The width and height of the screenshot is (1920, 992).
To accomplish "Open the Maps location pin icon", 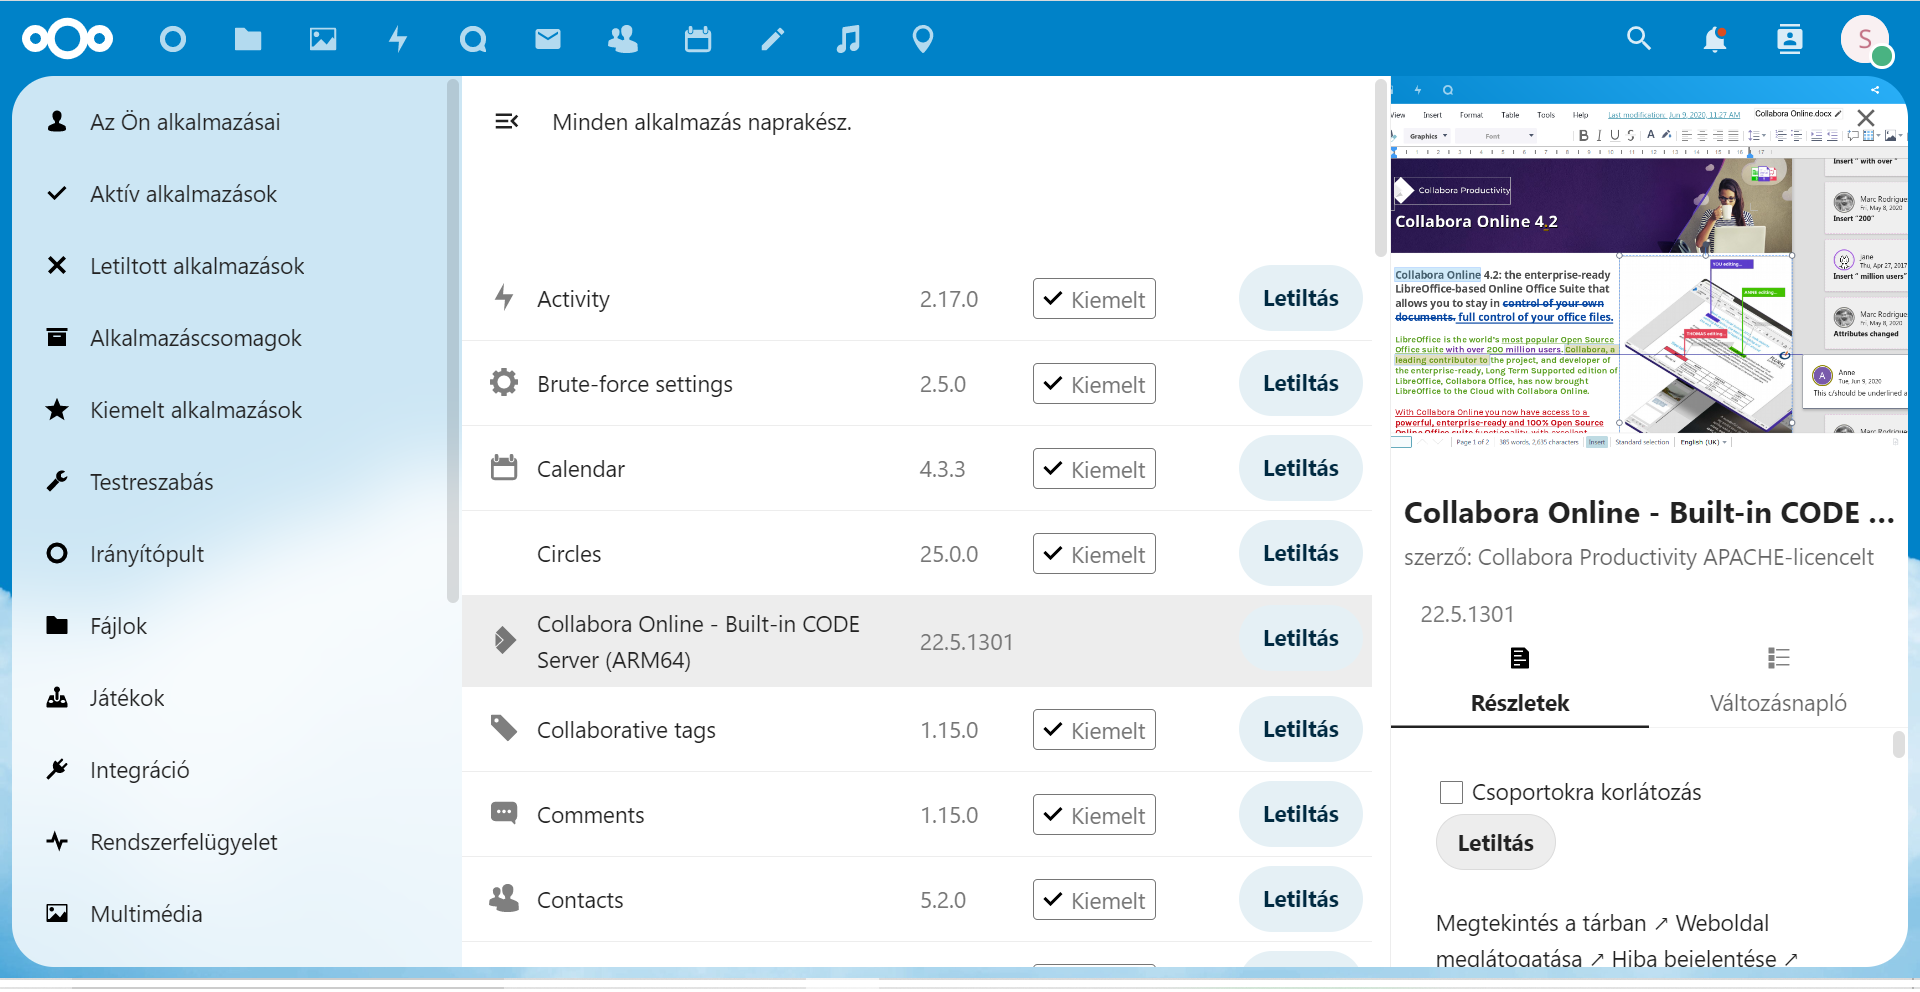I will [922, 39].
